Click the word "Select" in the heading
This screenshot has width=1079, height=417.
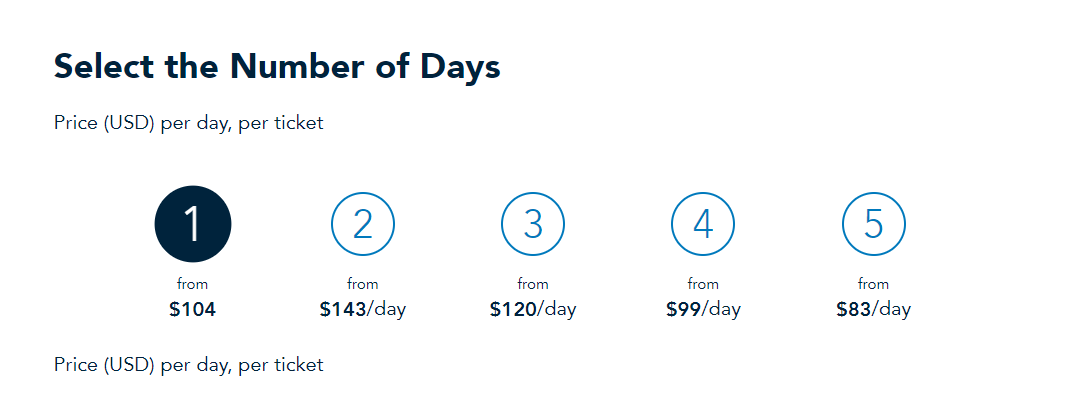coord(104,67)
